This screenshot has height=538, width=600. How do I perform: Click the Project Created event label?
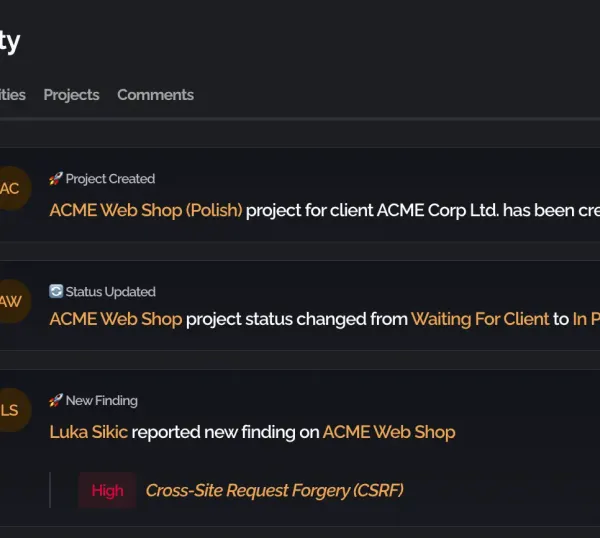[x=110, y=179]
